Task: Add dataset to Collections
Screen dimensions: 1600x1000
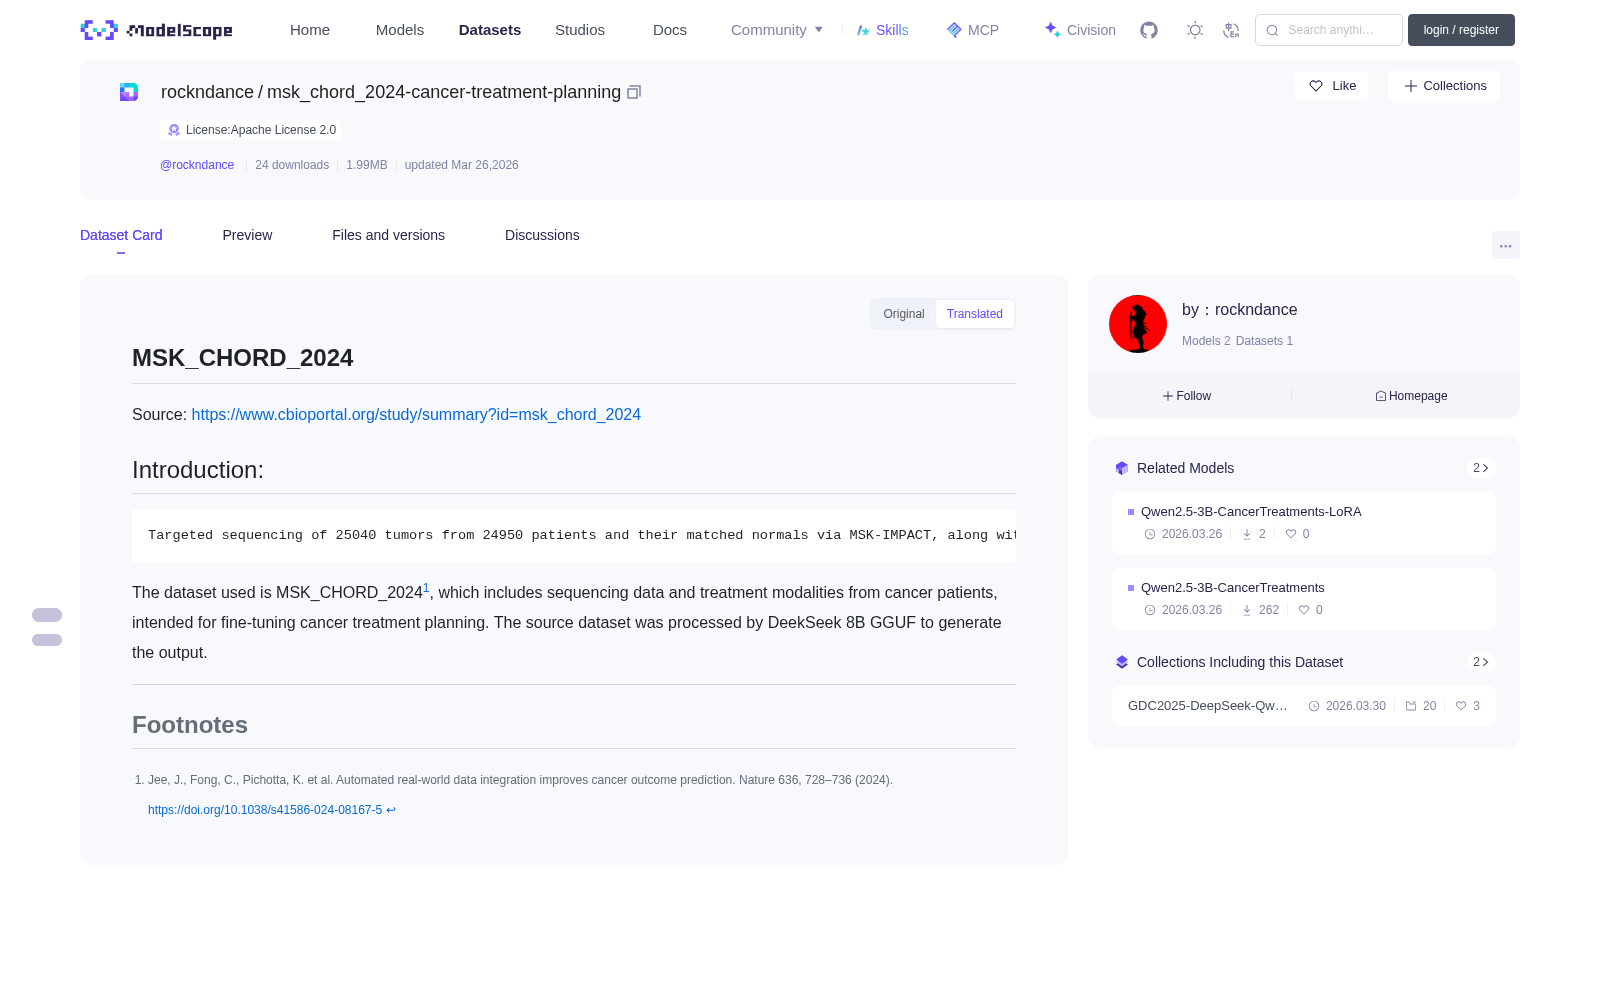Action: click(x=1444, y=86)
